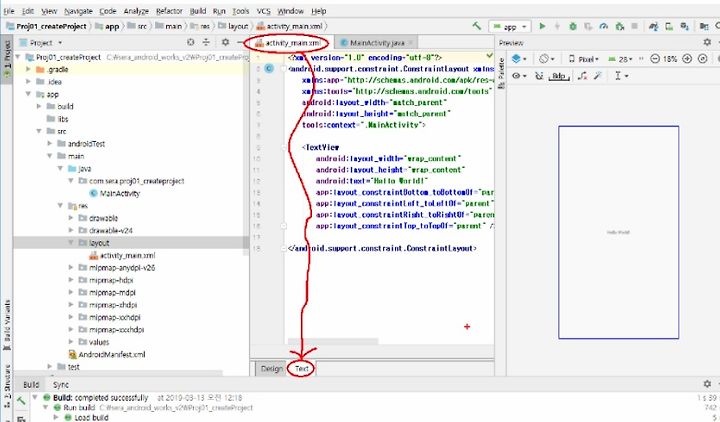Attach debugger to Android process icon
Image resolution: width=720 pixels, height=422 pixels.
619,27
